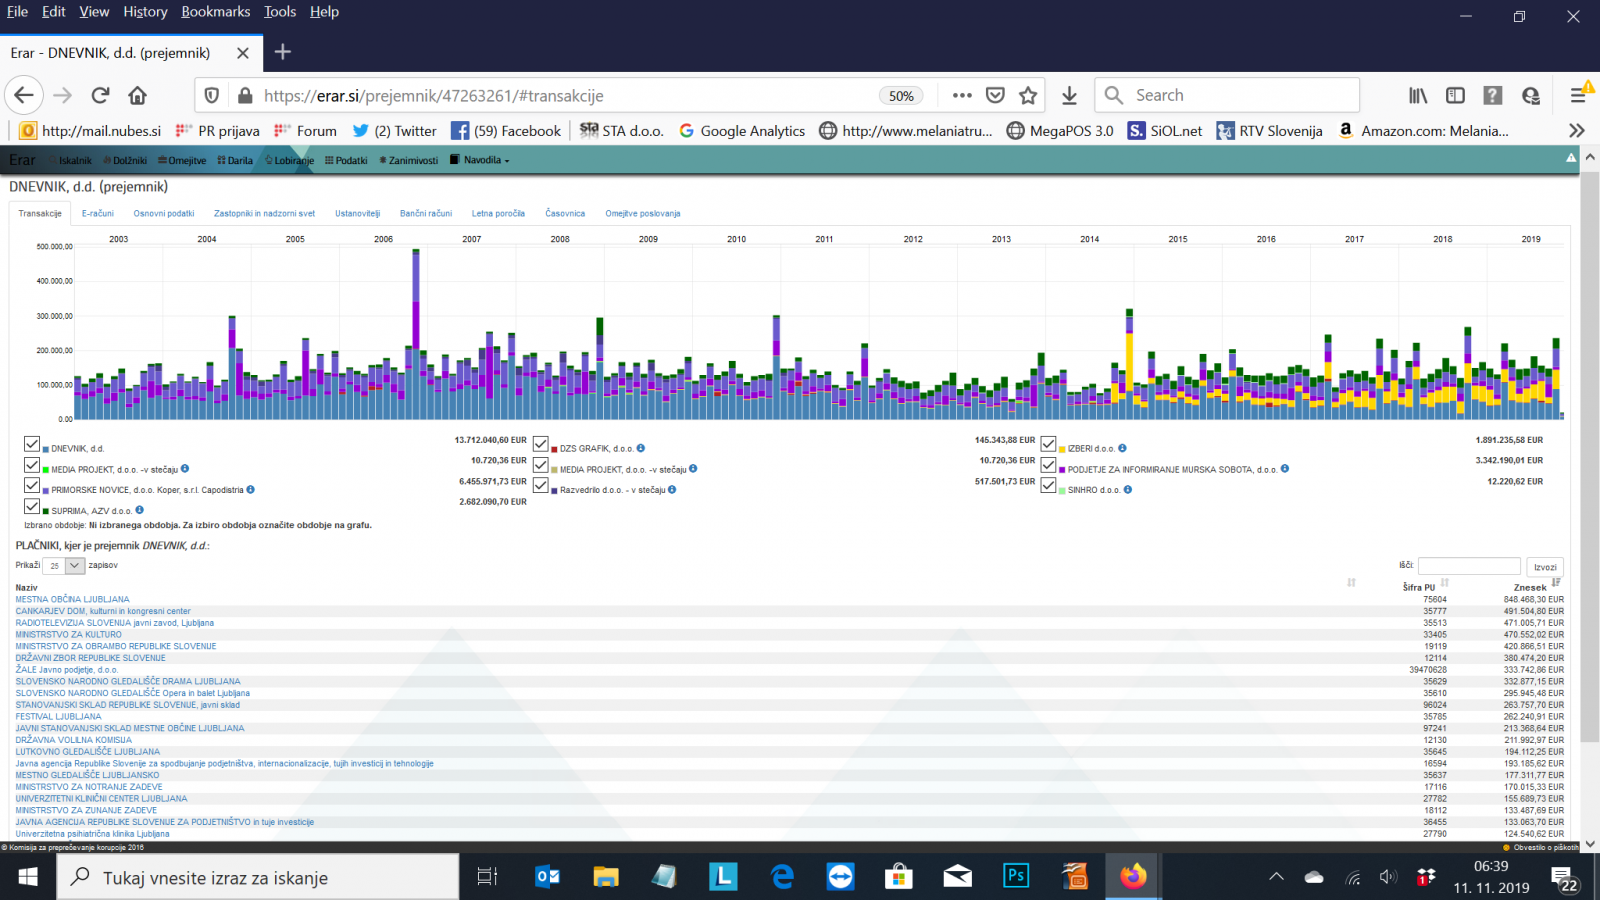Switch to the E-računi tab
The image size is (1600, 900).
(98, 213)
